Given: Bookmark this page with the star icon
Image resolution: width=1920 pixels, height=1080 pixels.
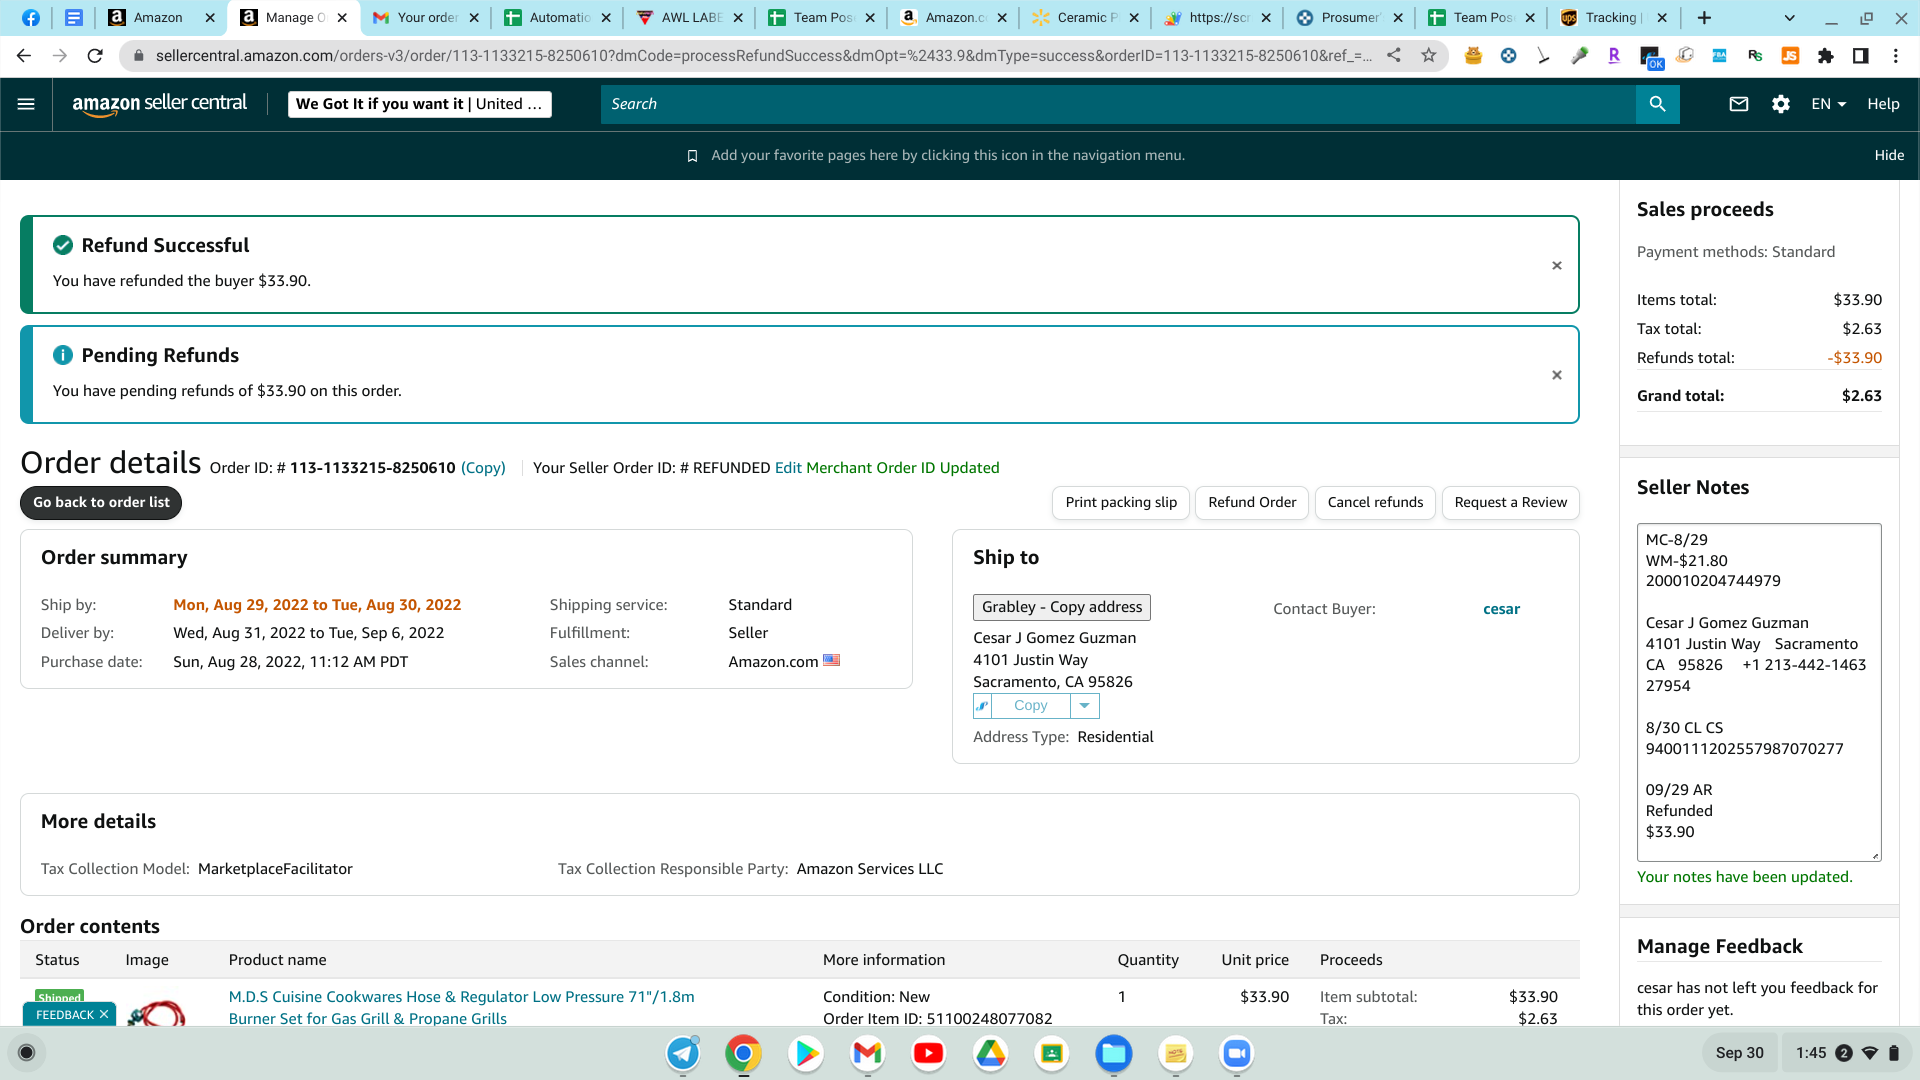Looking at the screenshot, I should (x=1429, y=56).
